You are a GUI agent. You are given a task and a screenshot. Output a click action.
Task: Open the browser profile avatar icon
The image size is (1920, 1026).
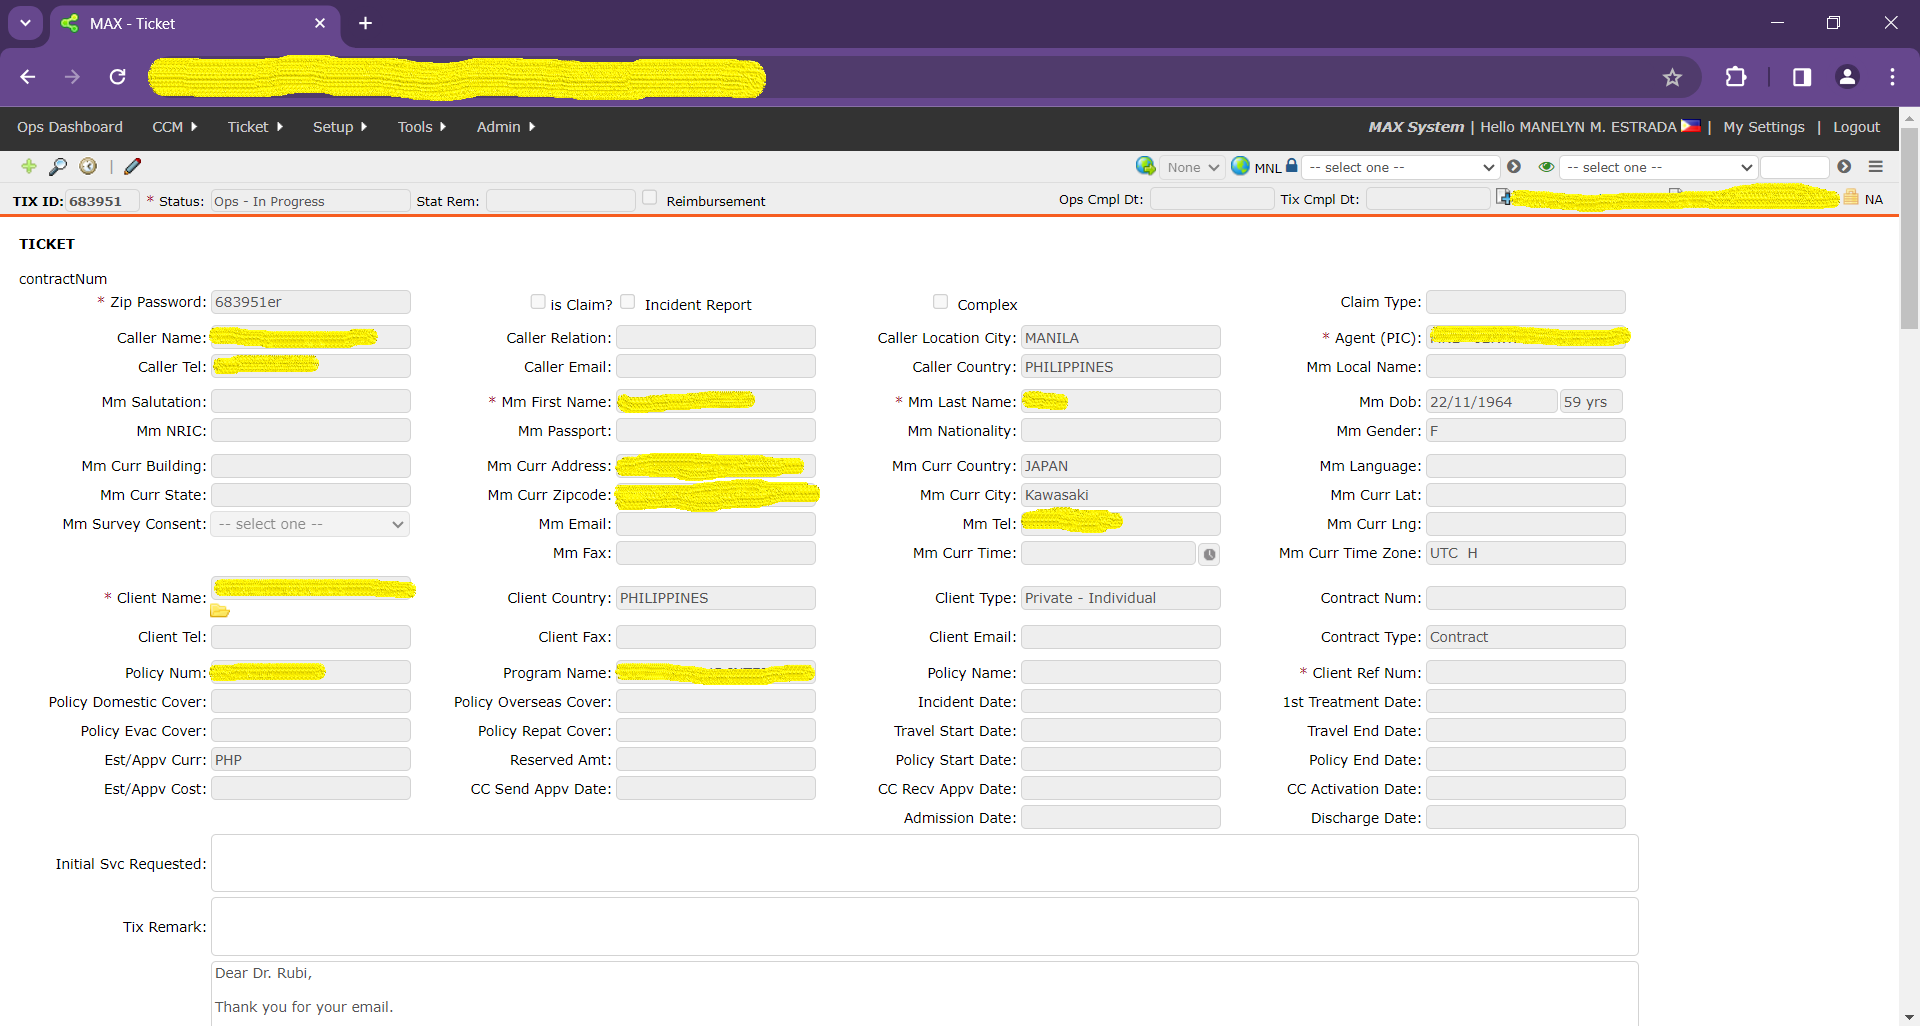pyautogui.click(x=1847, y=77)
